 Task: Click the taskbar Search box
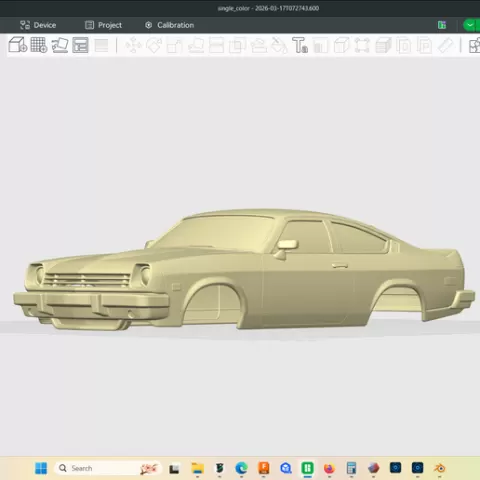108,468
